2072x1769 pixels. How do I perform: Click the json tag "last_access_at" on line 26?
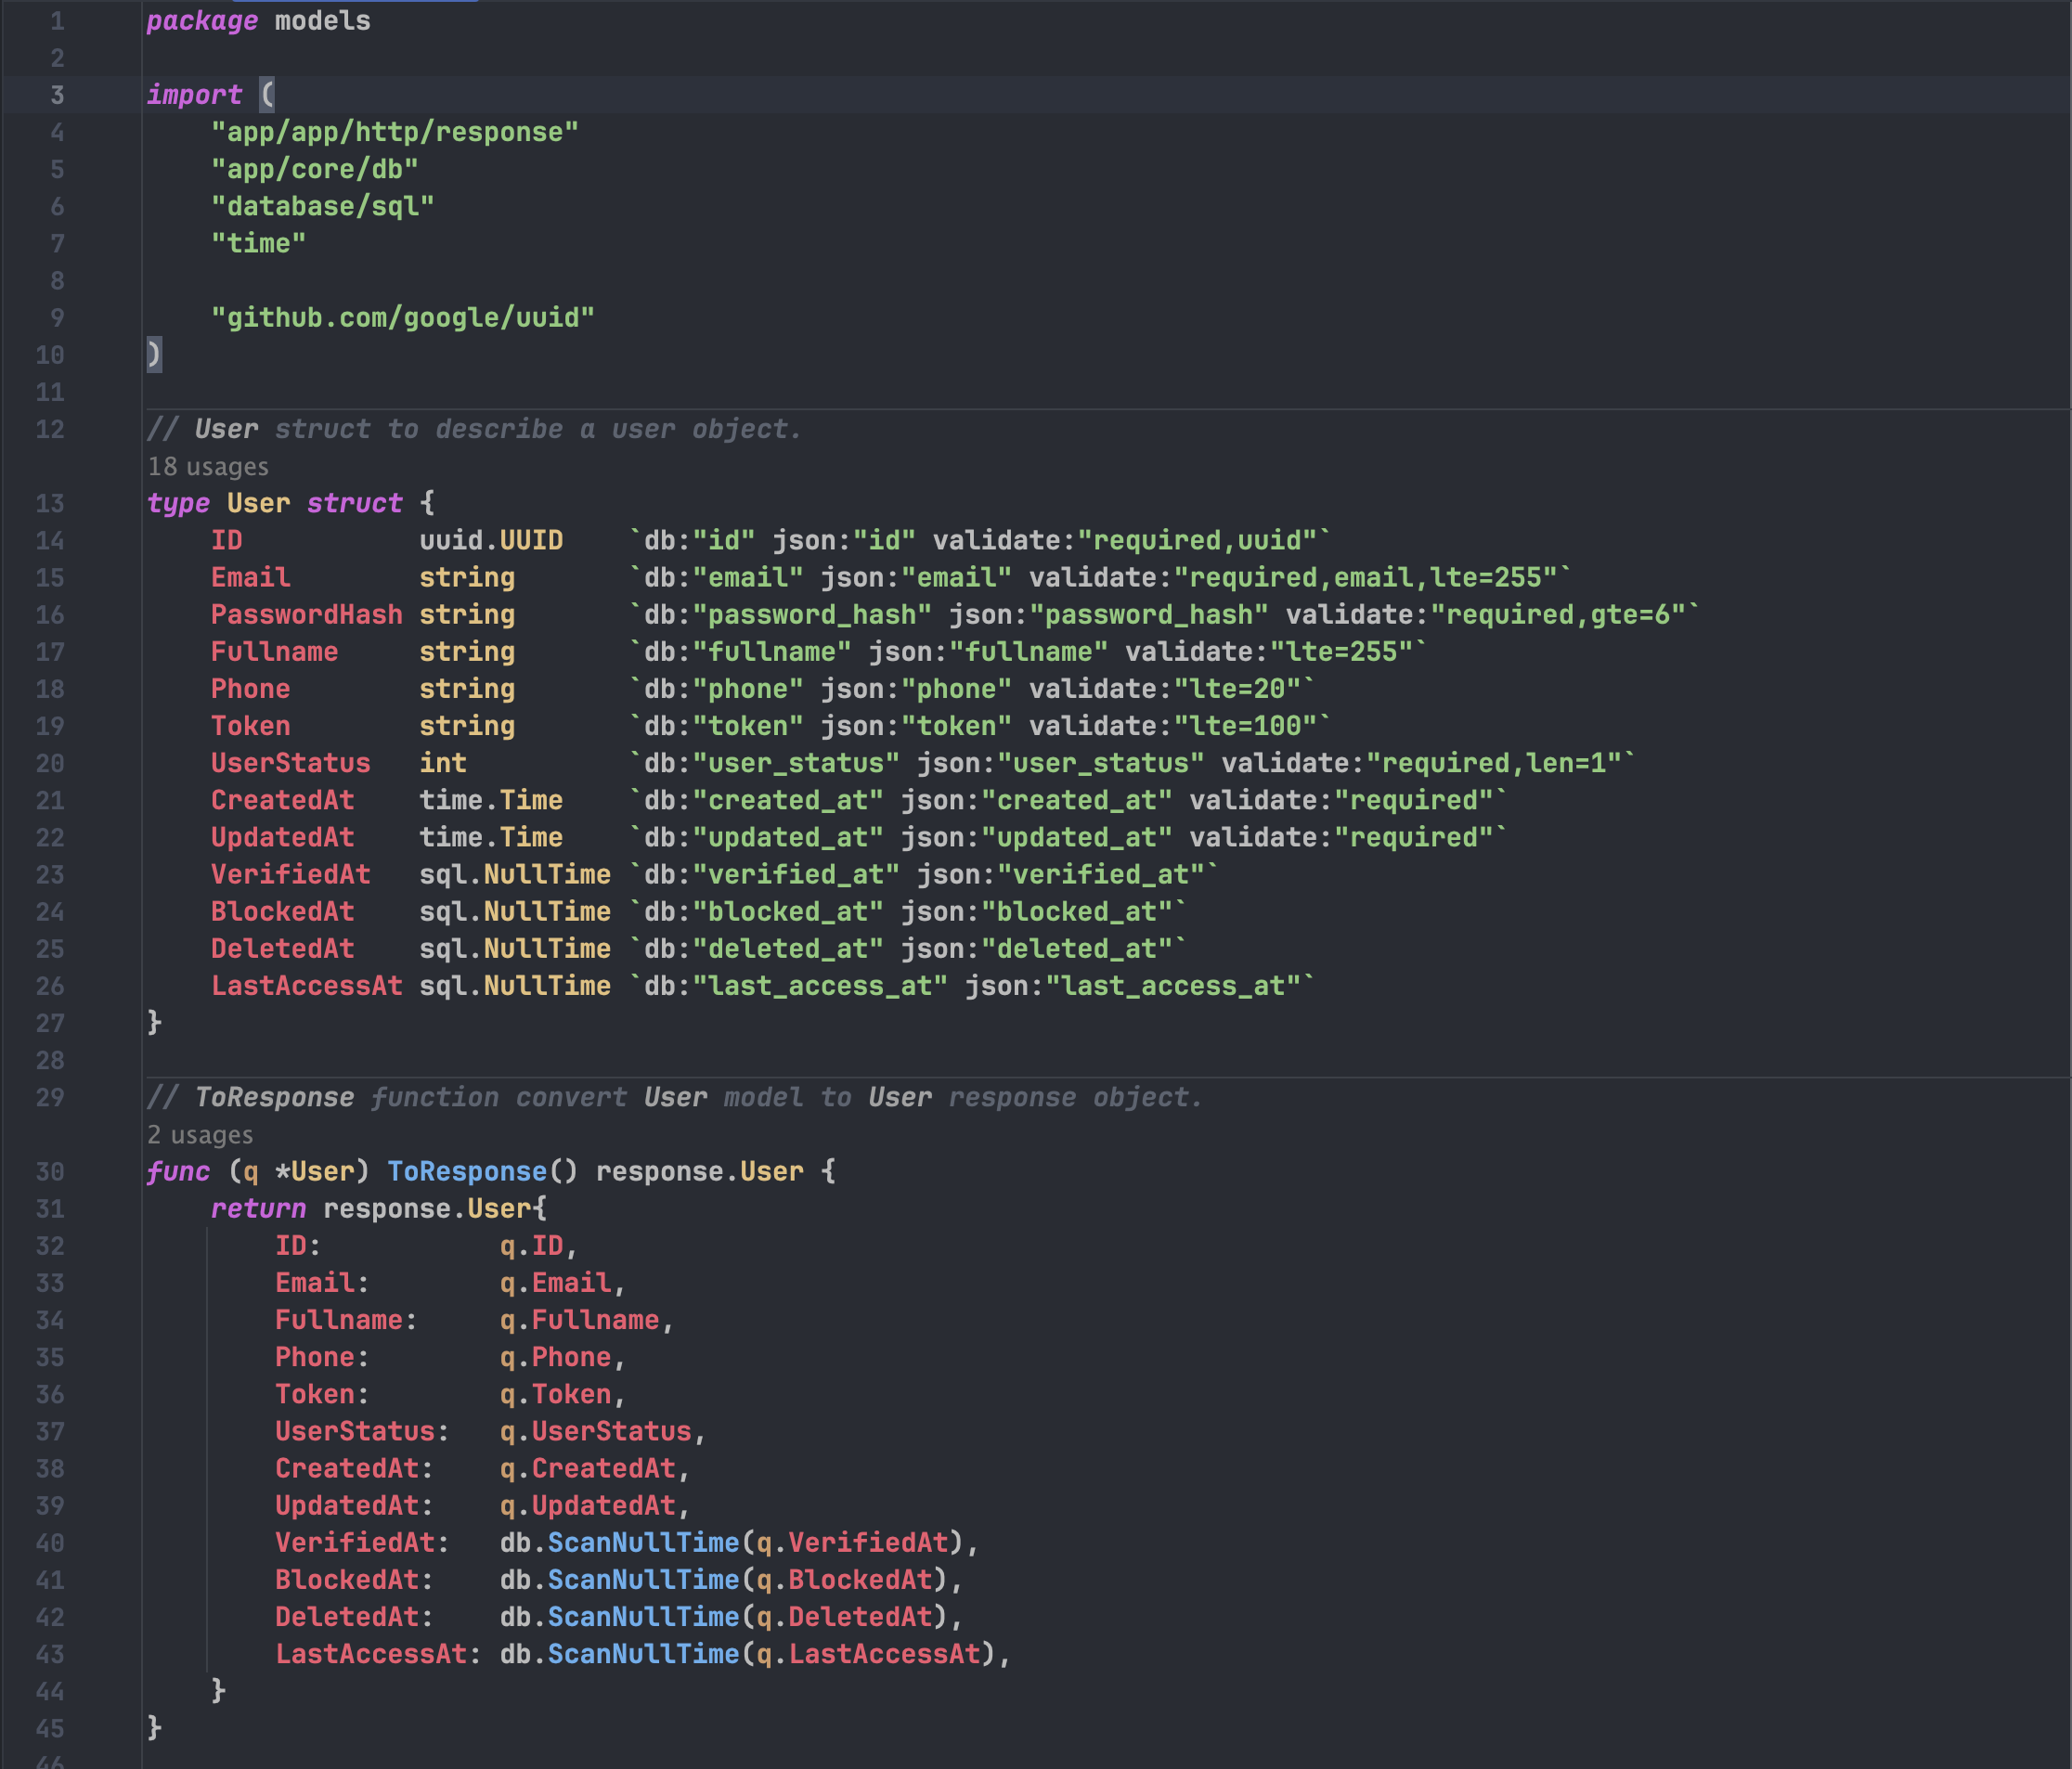[1173, 986]
